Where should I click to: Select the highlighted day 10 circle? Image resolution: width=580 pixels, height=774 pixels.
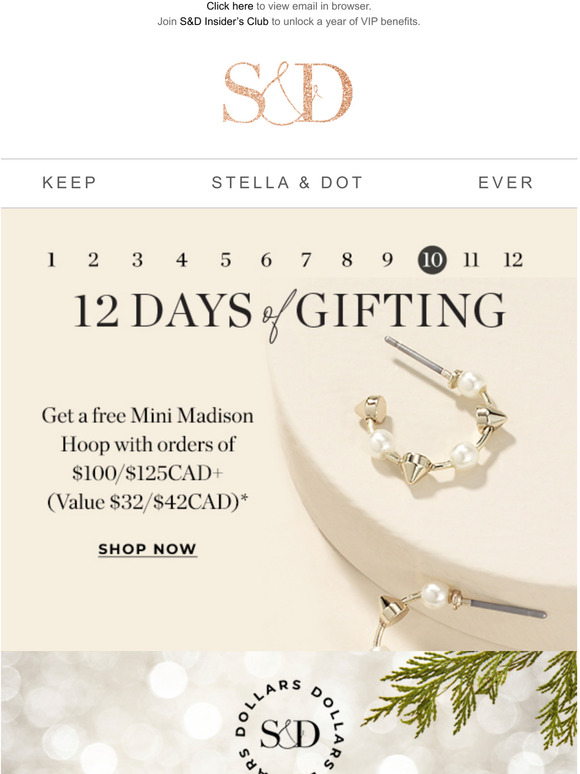click(432, 260)
